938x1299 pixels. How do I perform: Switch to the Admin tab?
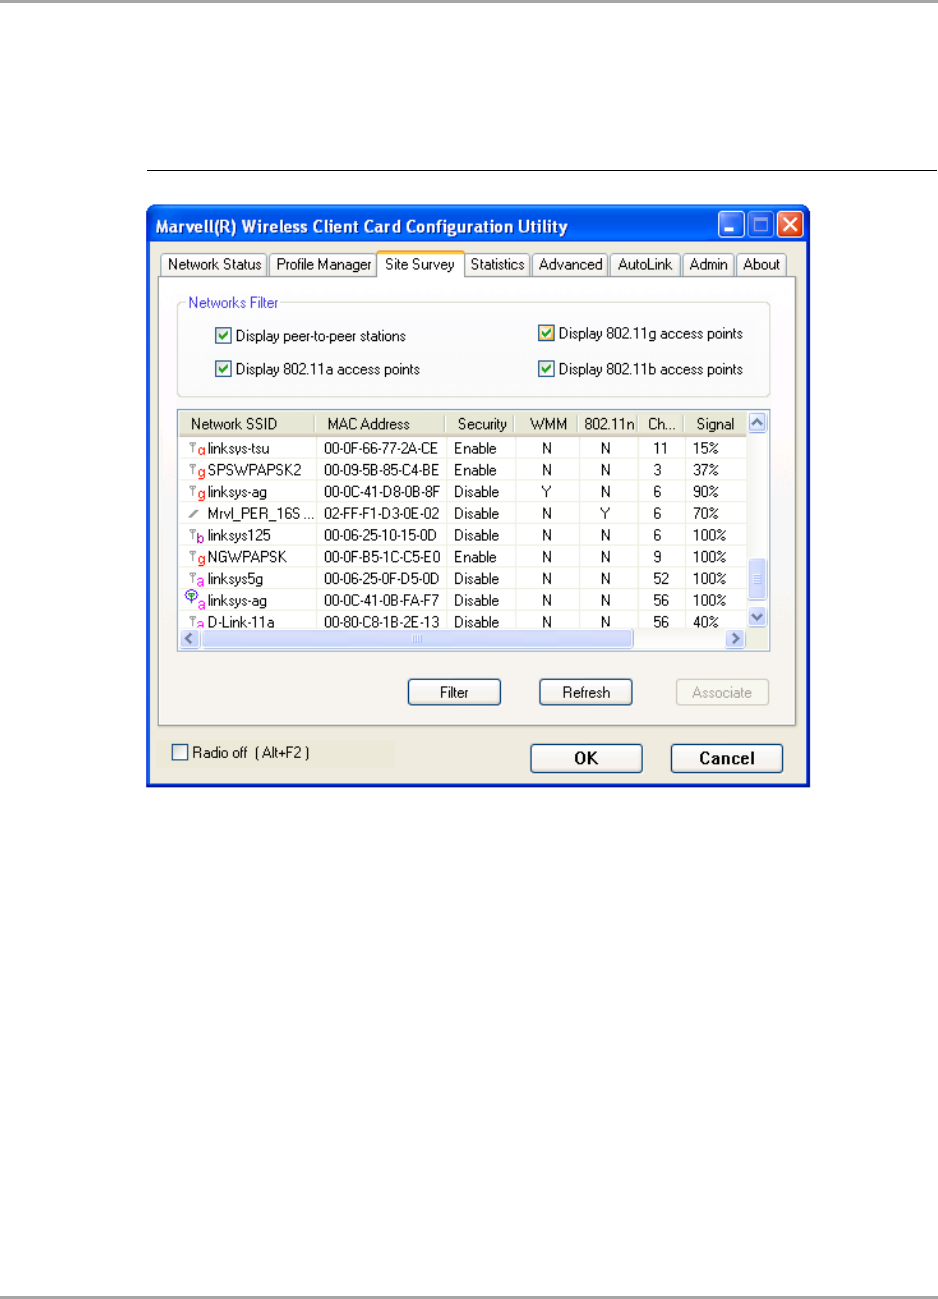point(708,265)
